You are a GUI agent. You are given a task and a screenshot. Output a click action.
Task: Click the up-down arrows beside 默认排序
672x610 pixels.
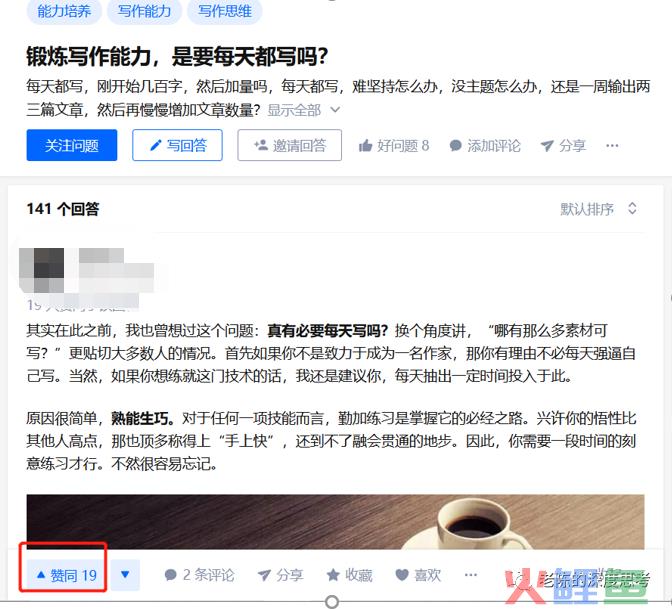[632, 209]
